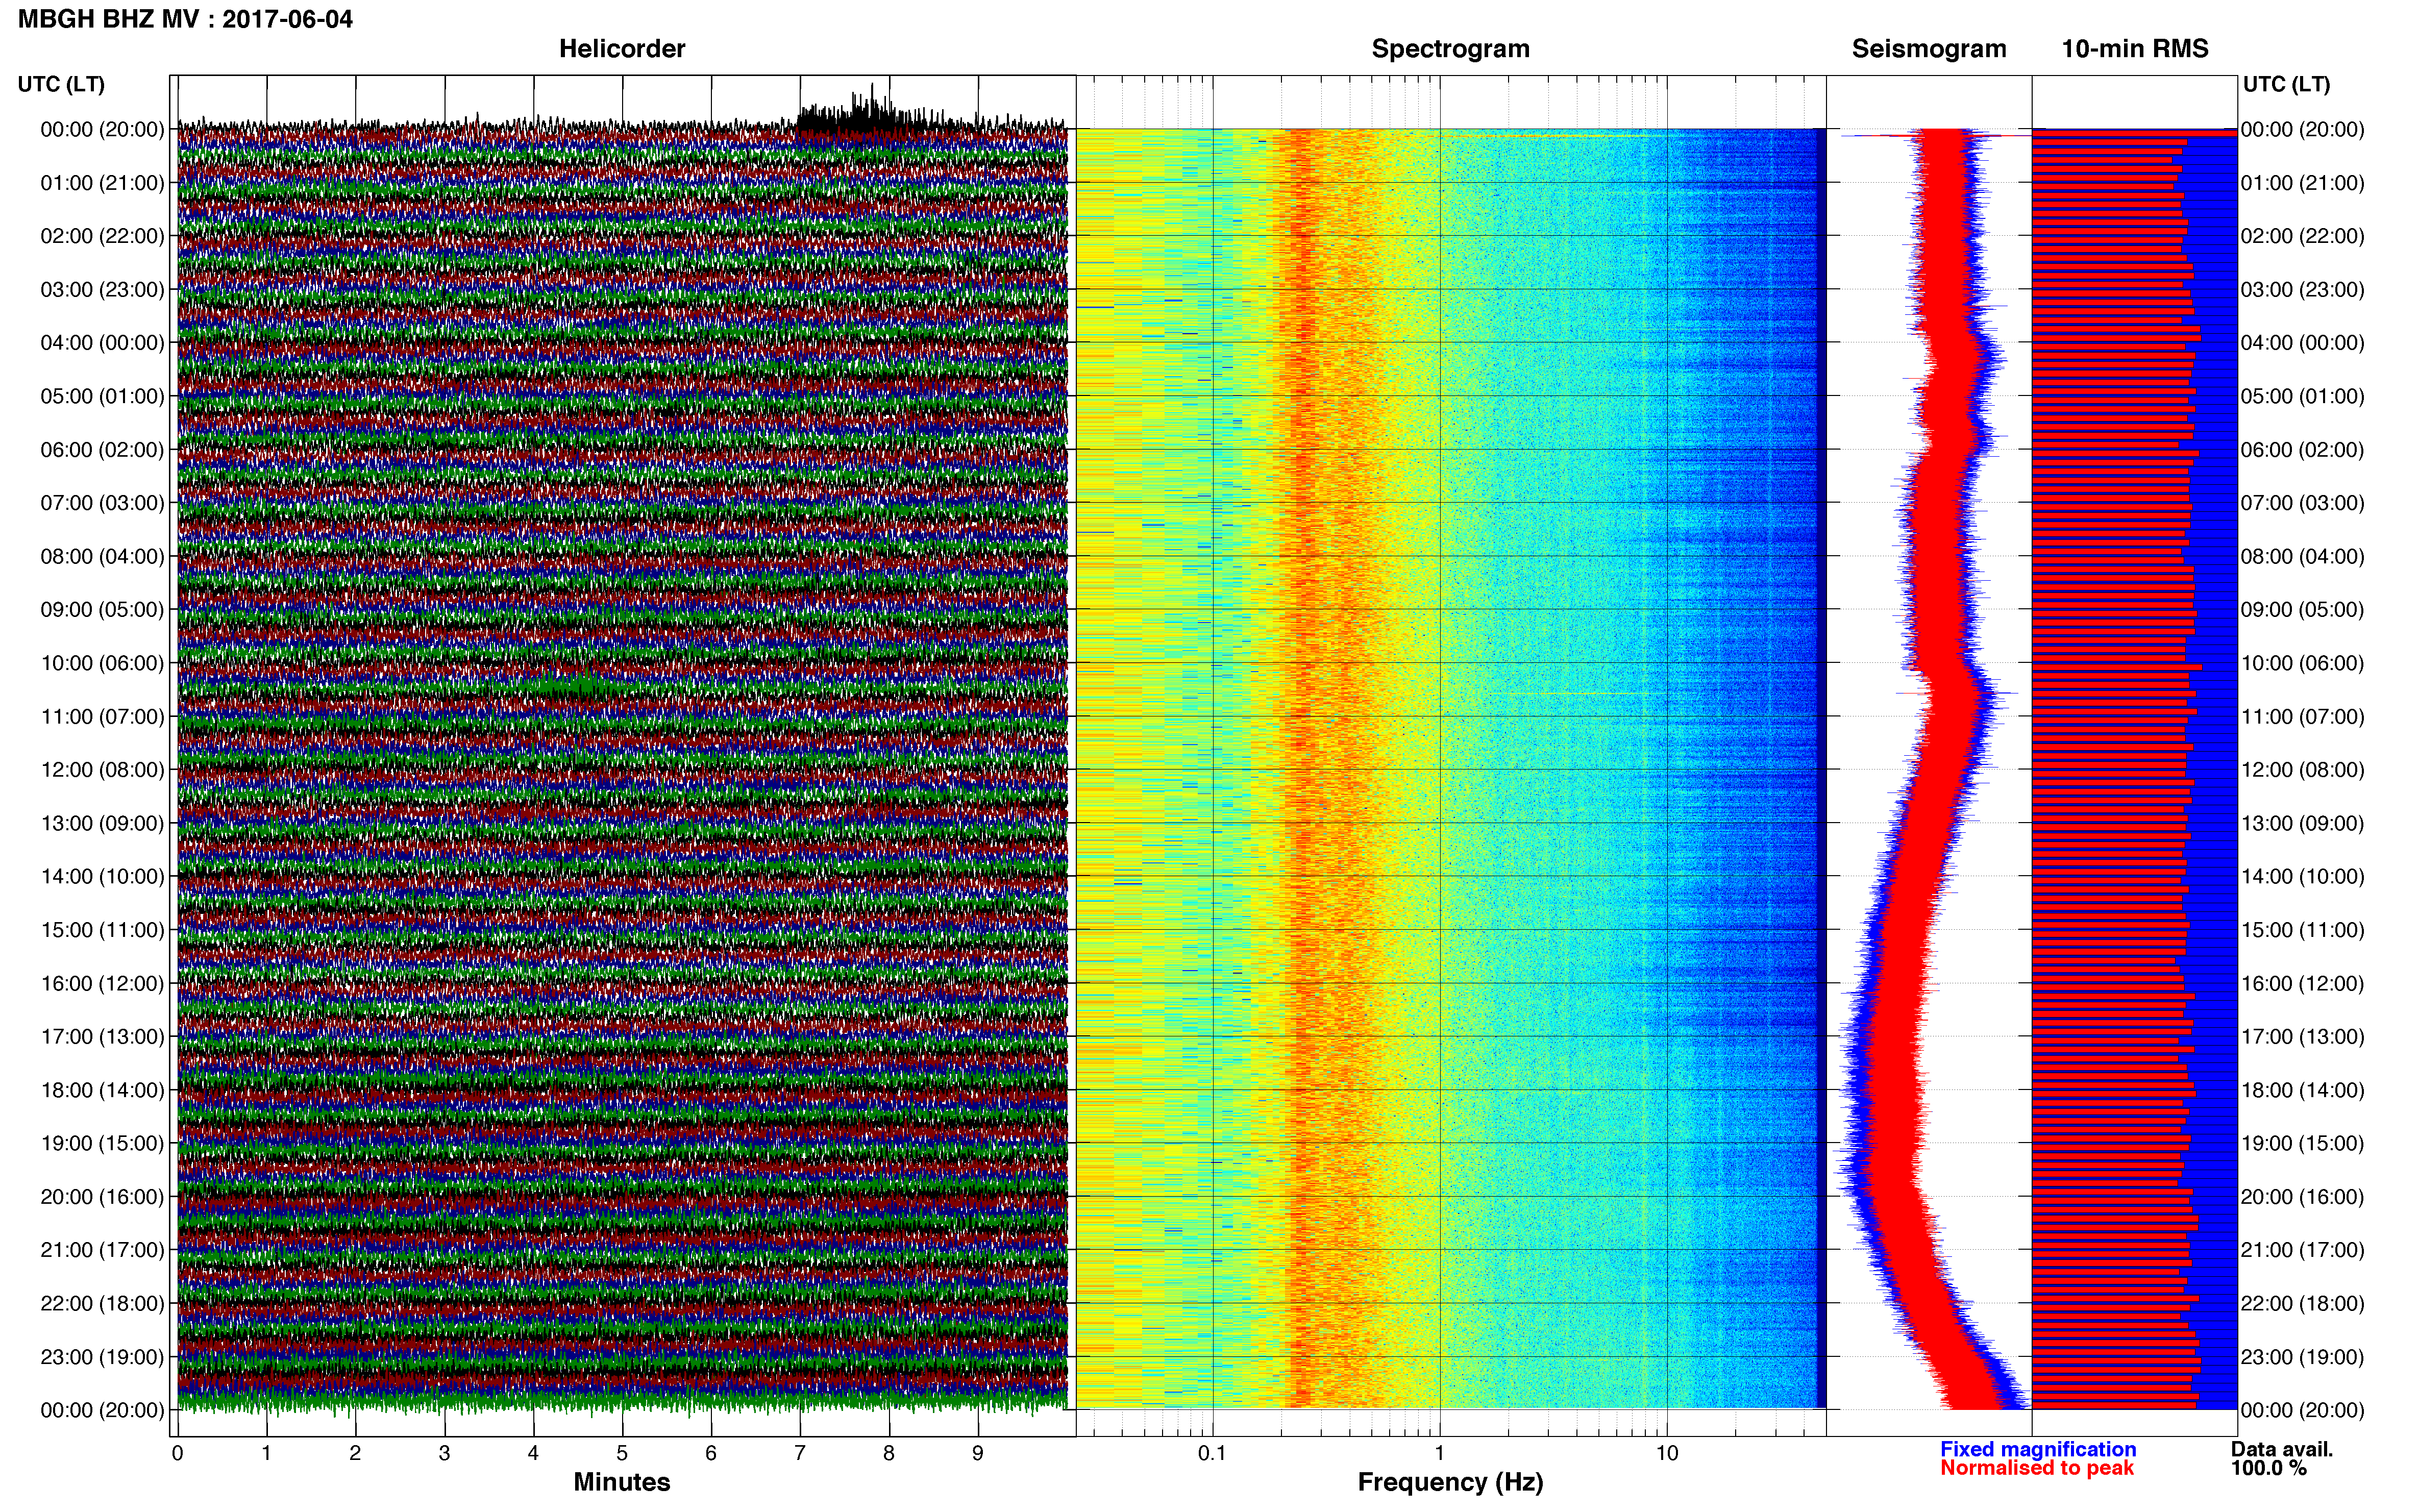This screenshot has width=2419, height=1512.
Task: Click minute tick label 8 on Helicorder axis
Action: (x=889, y=1454)
